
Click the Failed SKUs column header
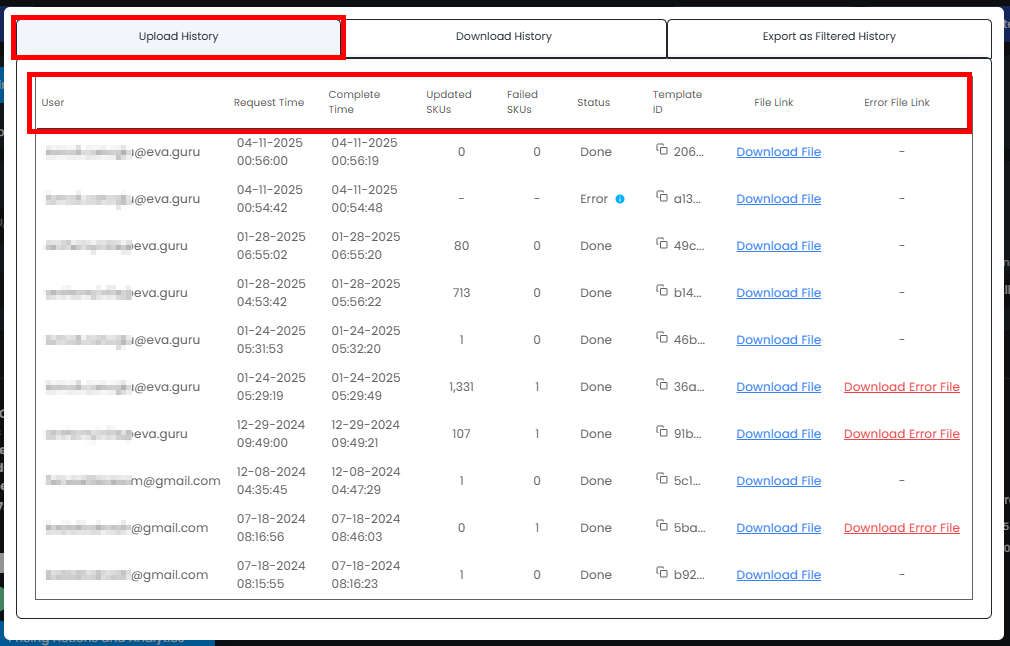[522, 102]
